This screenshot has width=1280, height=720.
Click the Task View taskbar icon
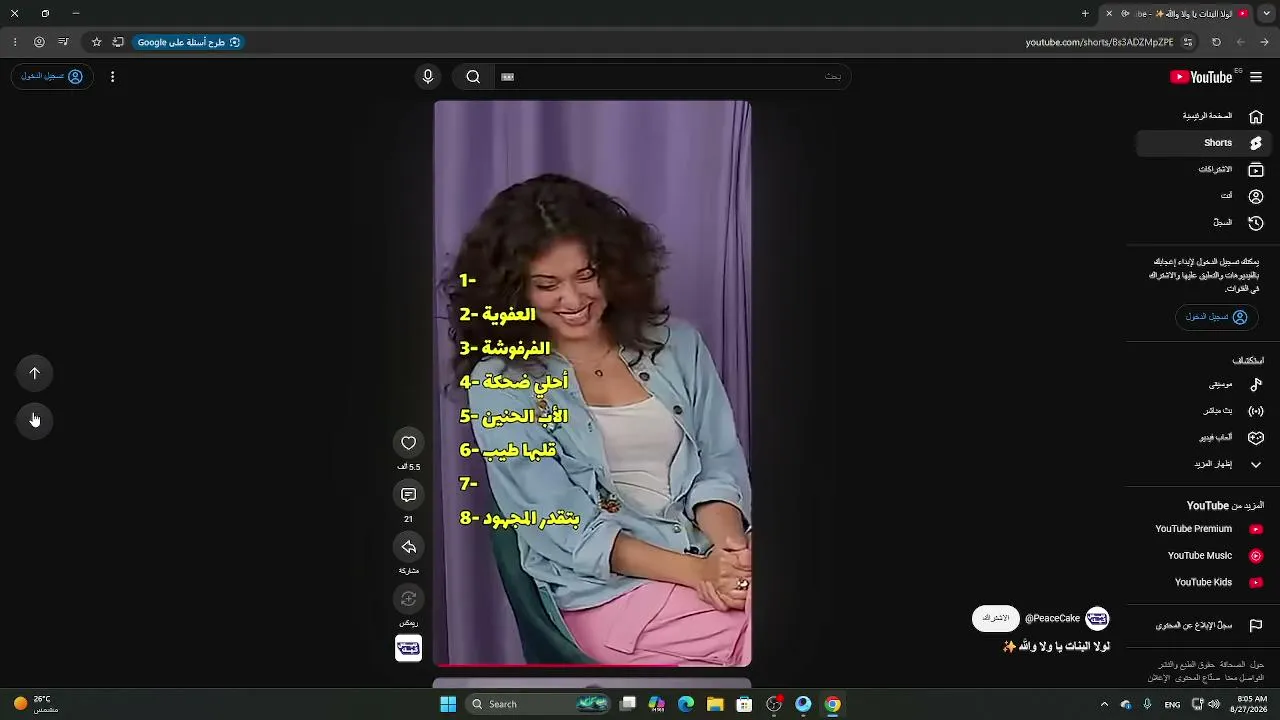(628, 704)
